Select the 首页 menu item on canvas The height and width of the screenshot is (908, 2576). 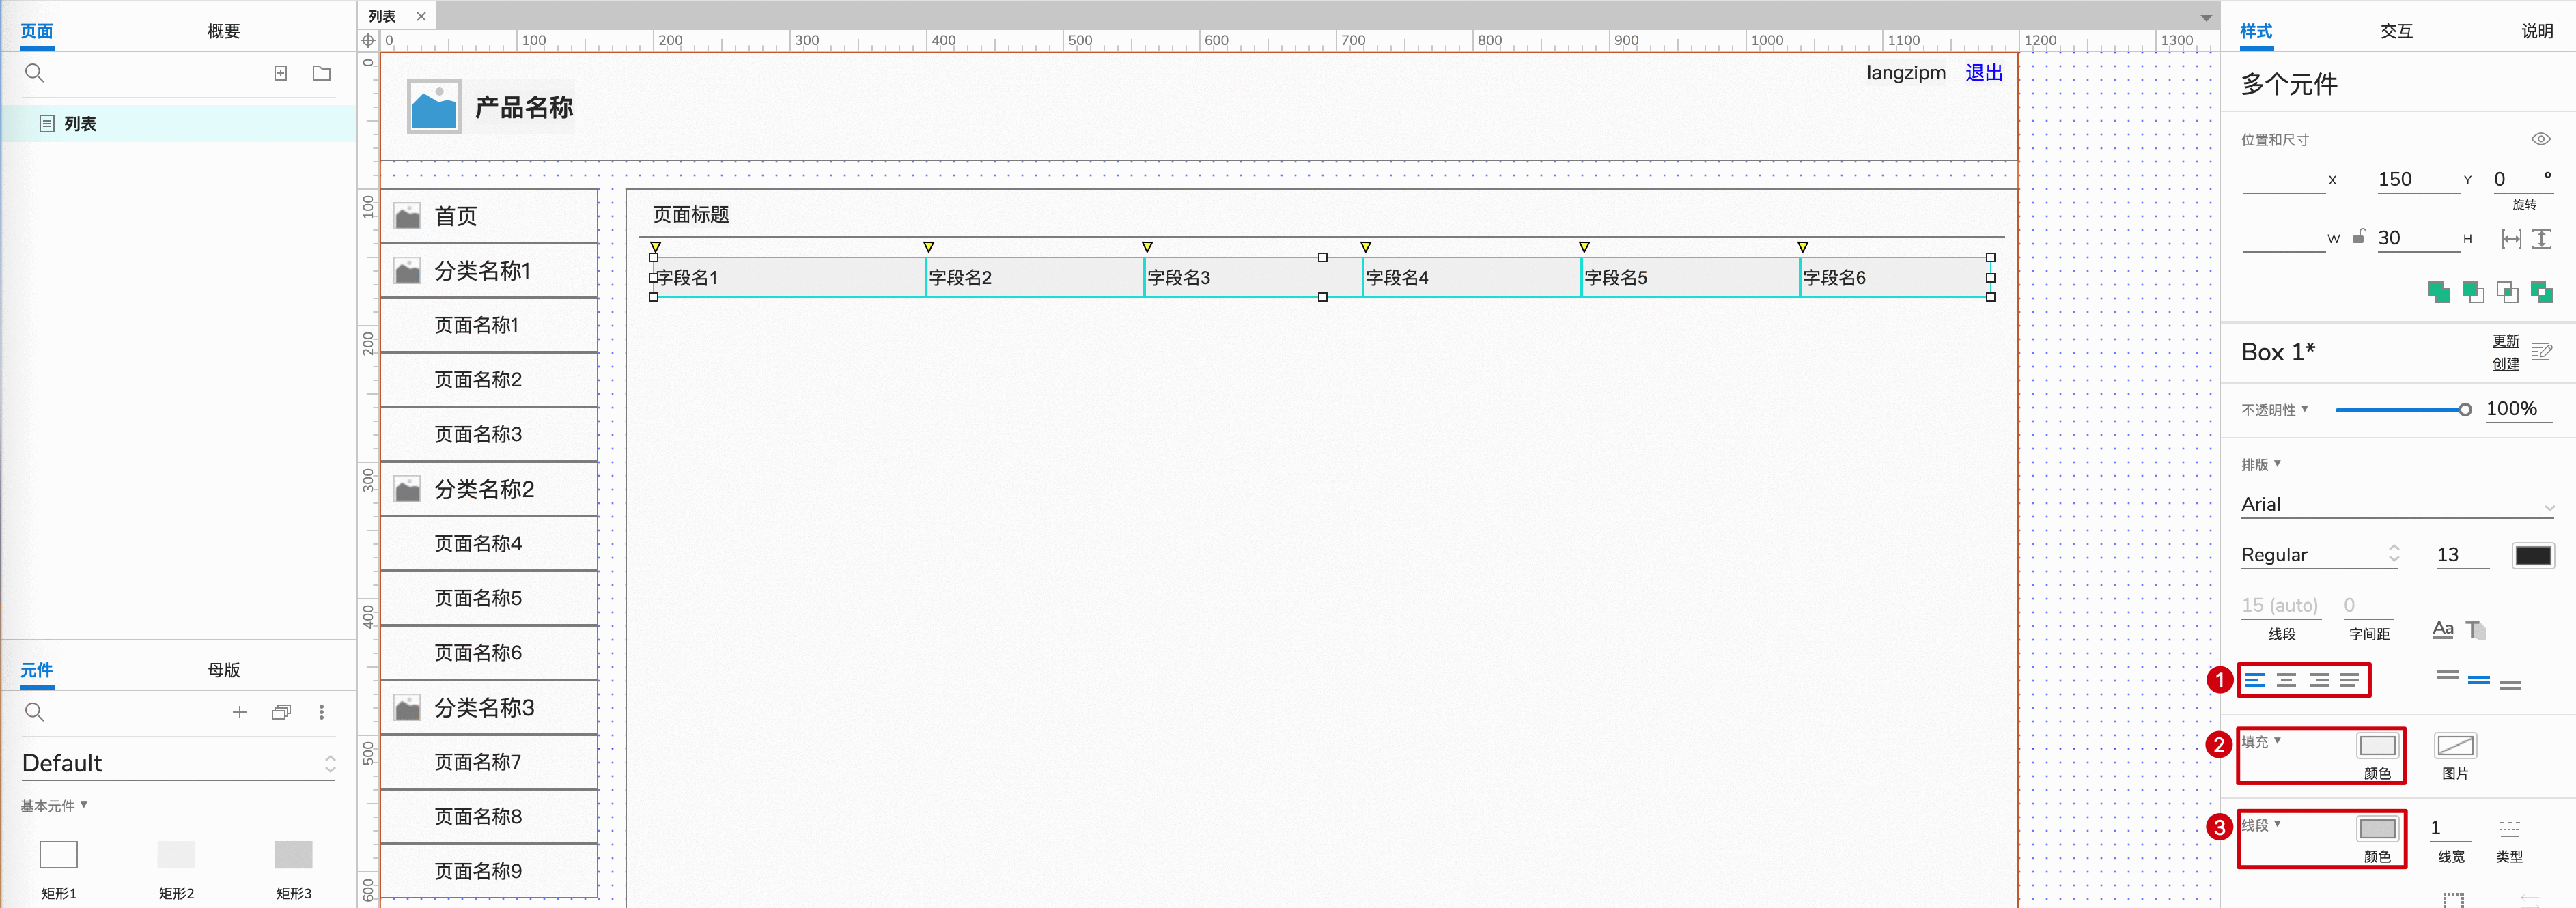(x=489, y=216)
